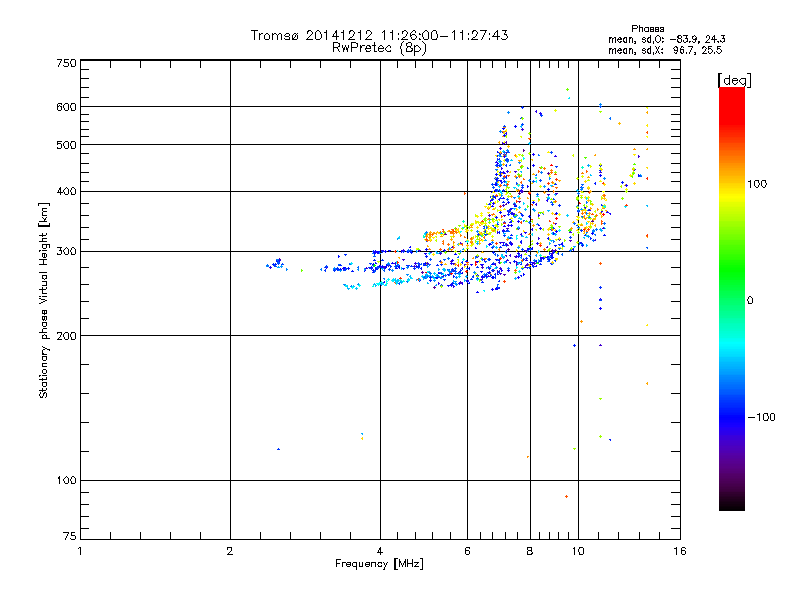Click the "Frequency [MHz]" axis label
This screenshot has height=600, width=800.
[x=379, y=564]
